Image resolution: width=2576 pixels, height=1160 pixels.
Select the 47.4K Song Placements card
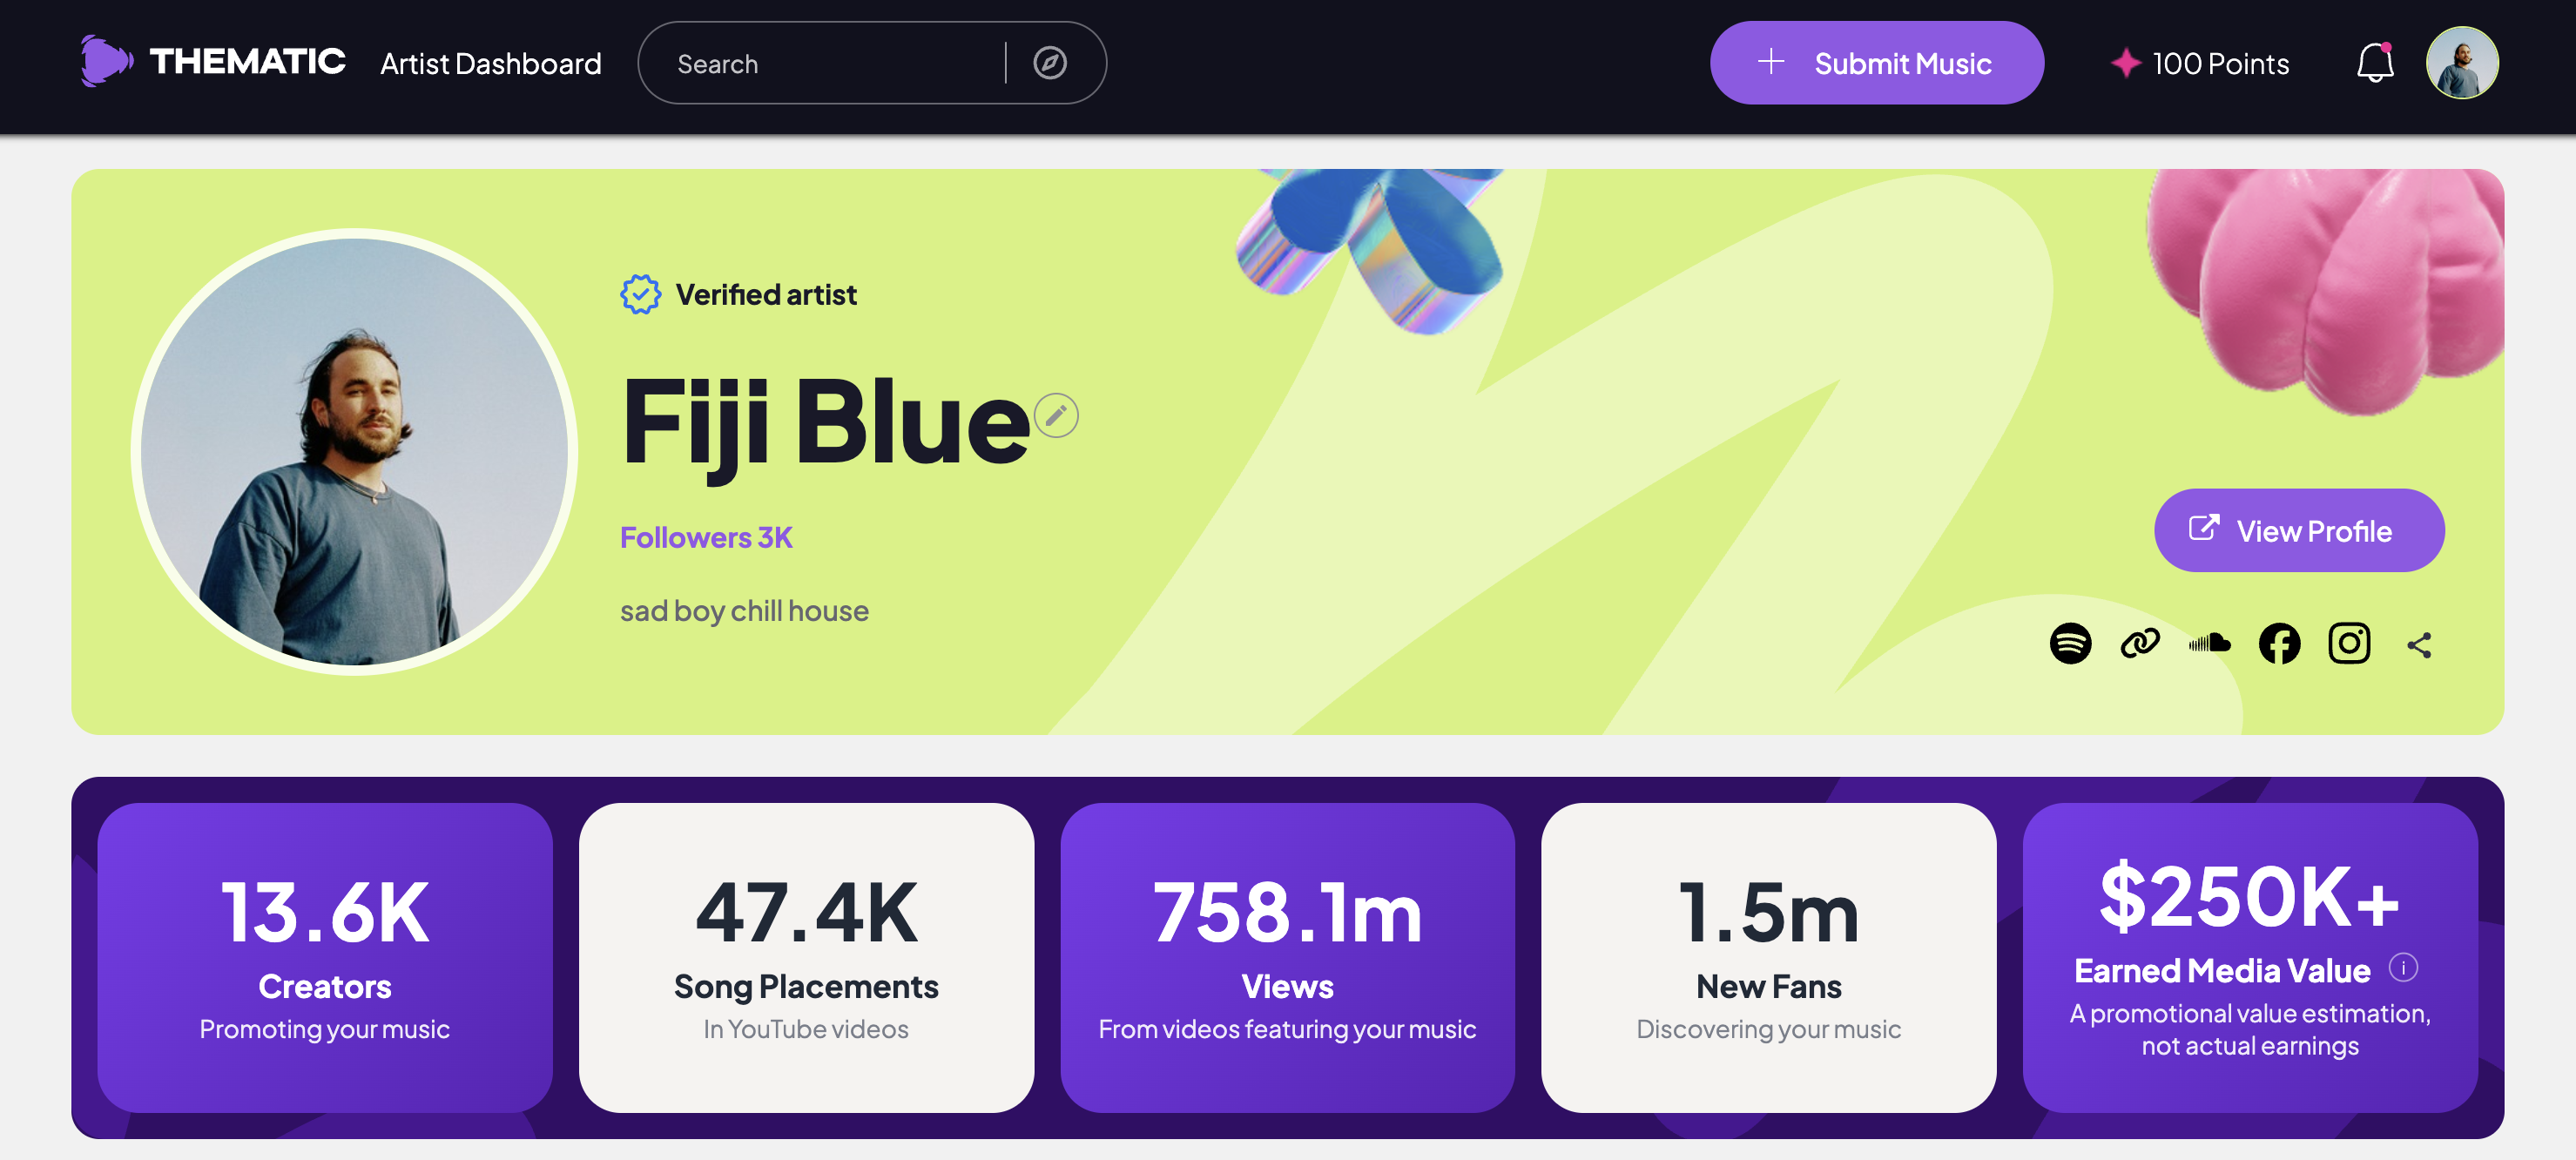tap(806, 957)
